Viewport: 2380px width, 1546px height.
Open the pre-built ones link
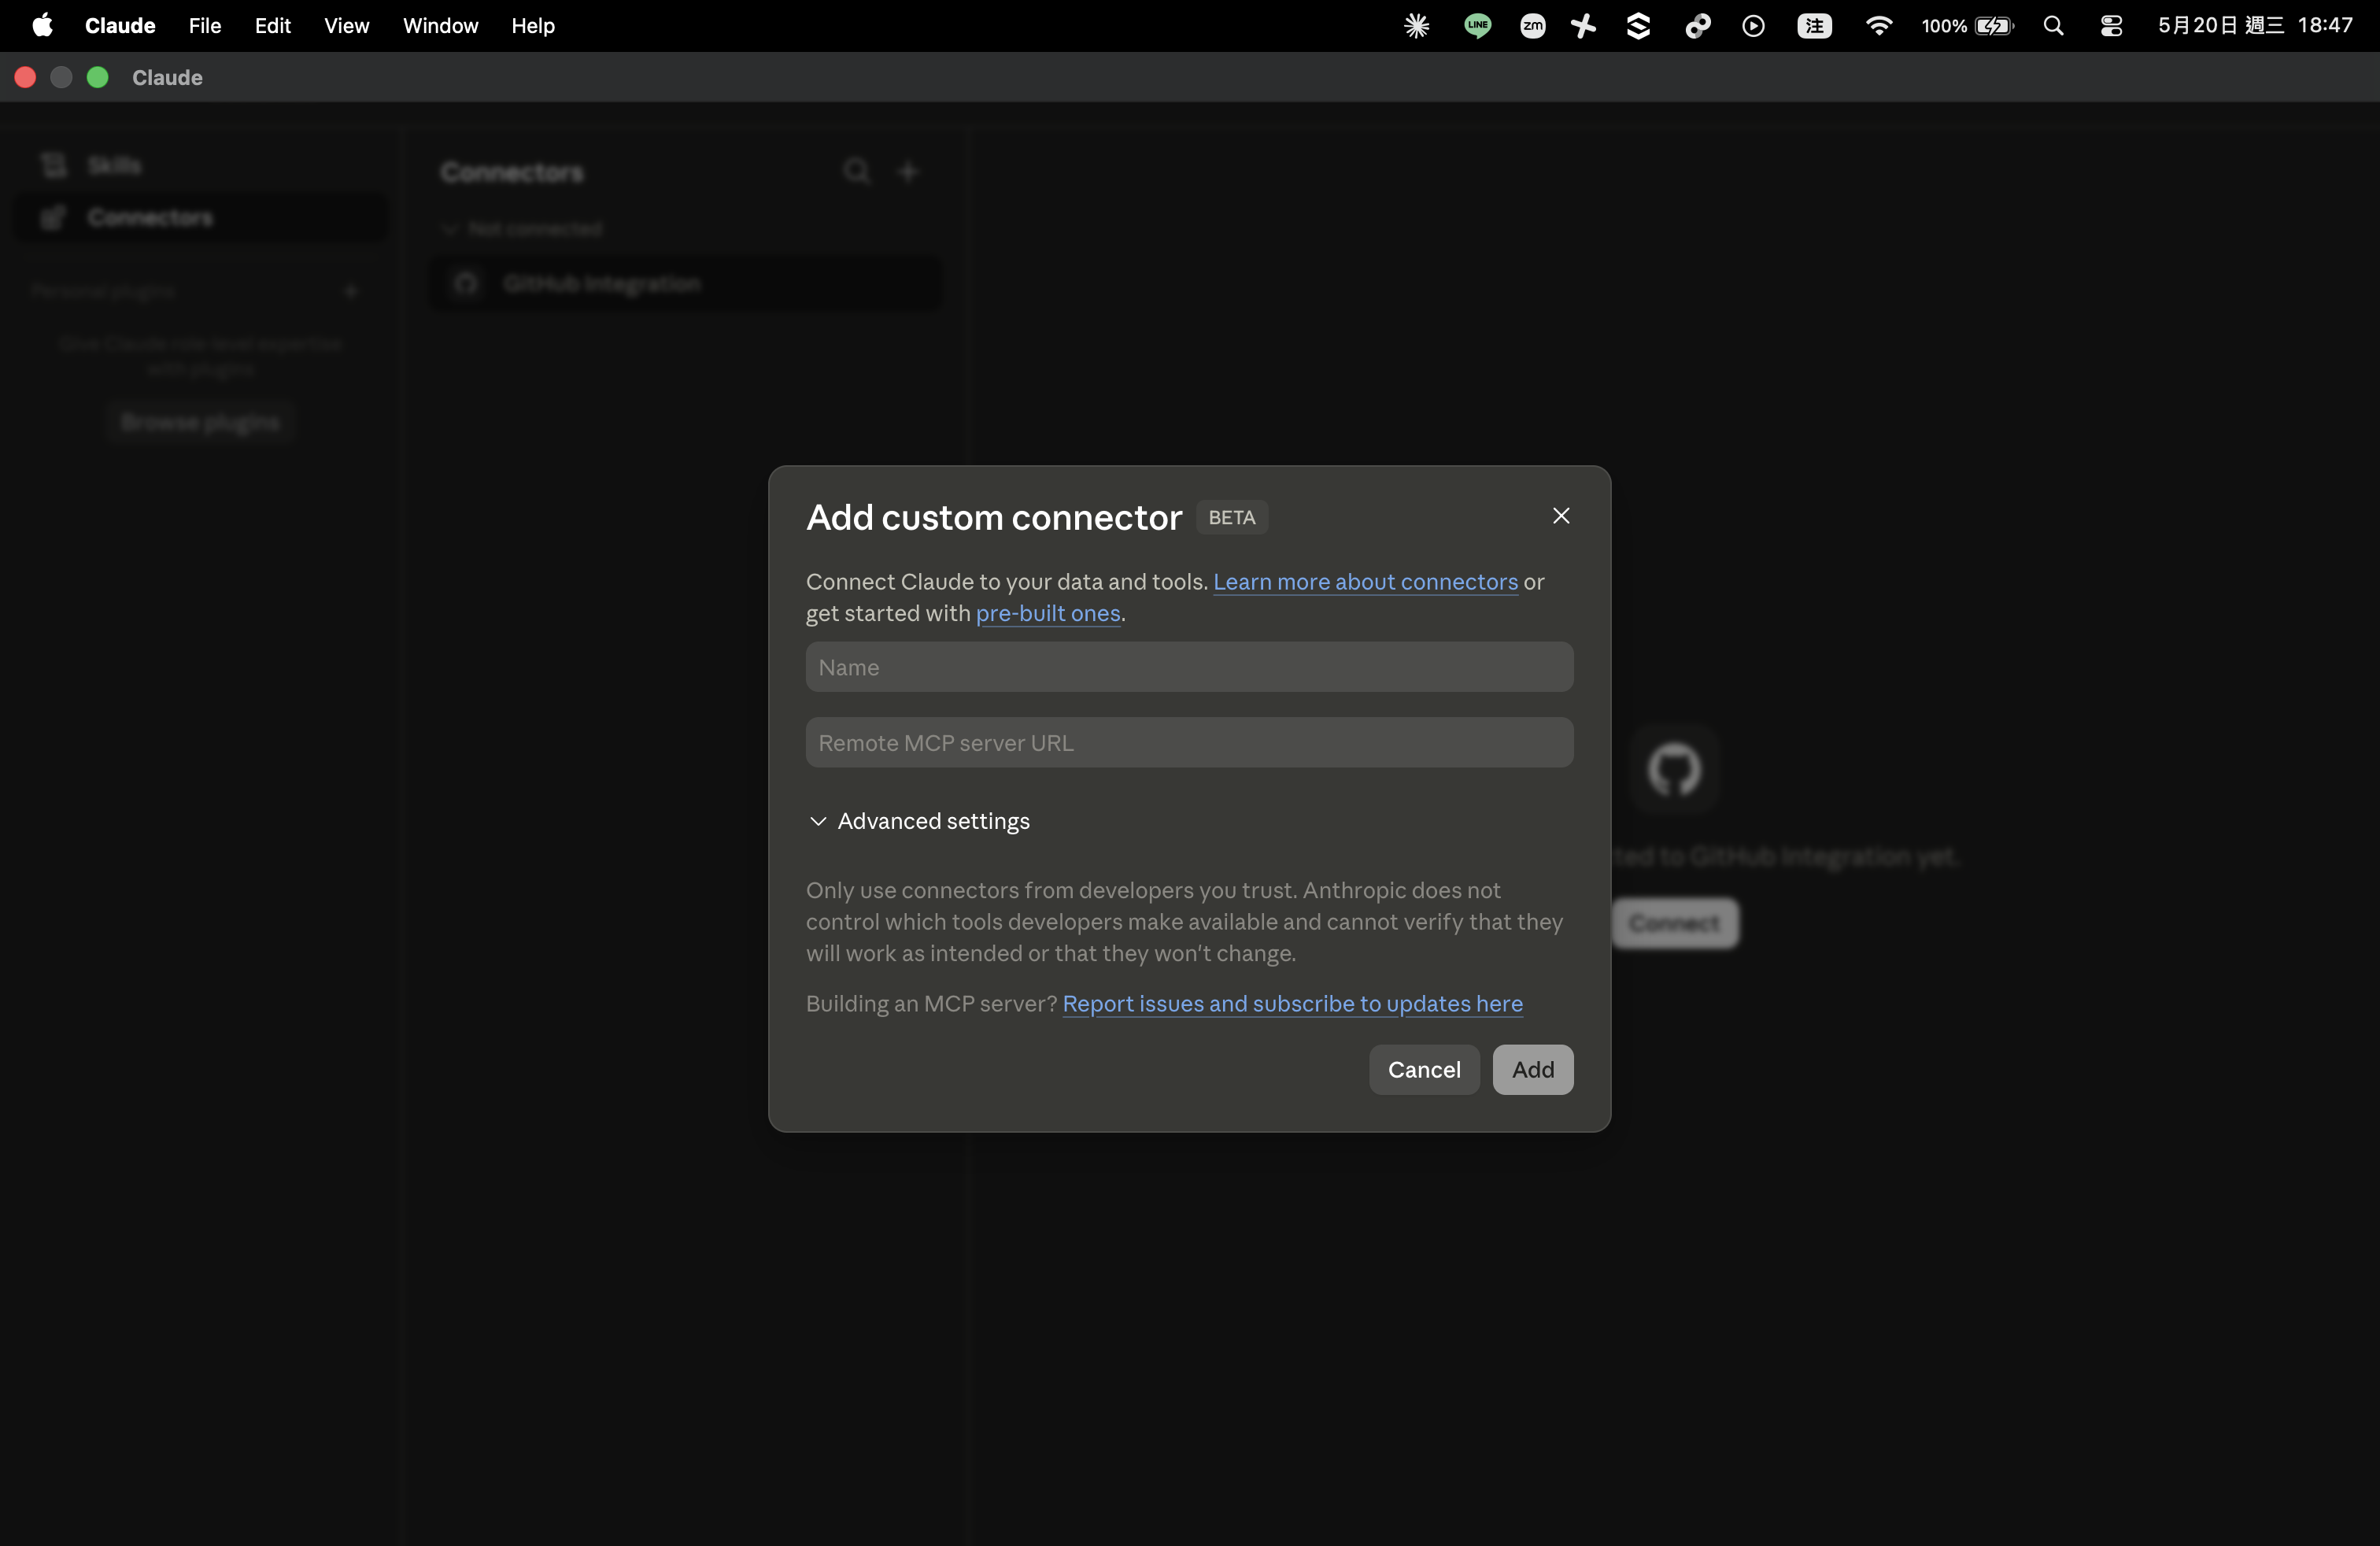pos(1048,613)
